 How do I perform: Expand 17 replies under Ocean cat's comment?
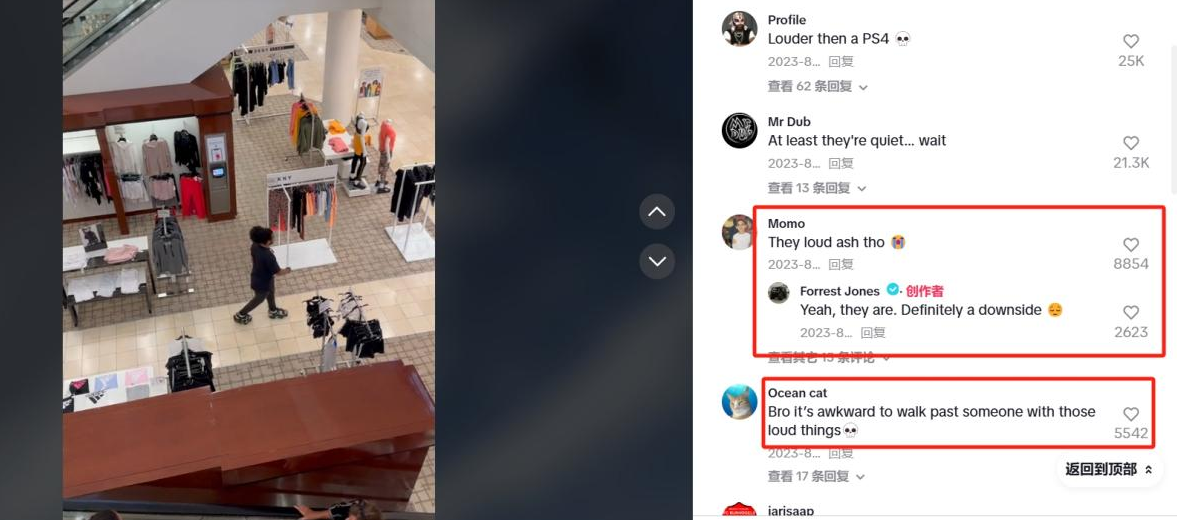click(x=817, y=476)
